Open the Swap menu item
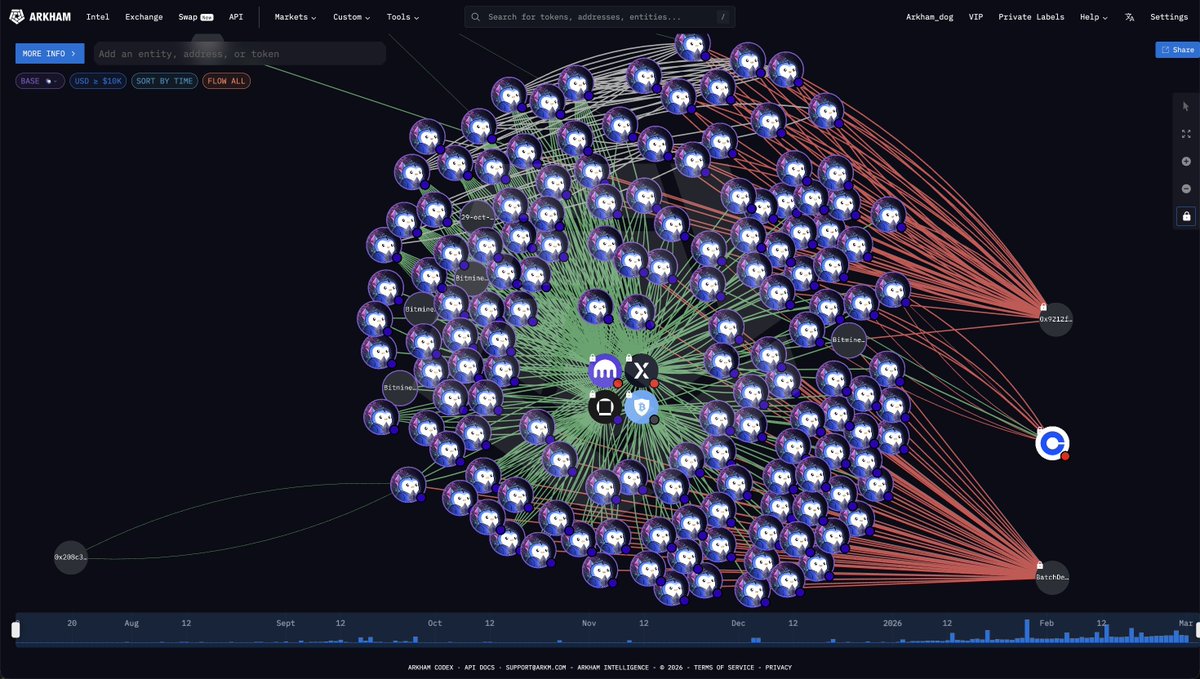This screenshot has width=1200, height=679. [196, 17]
